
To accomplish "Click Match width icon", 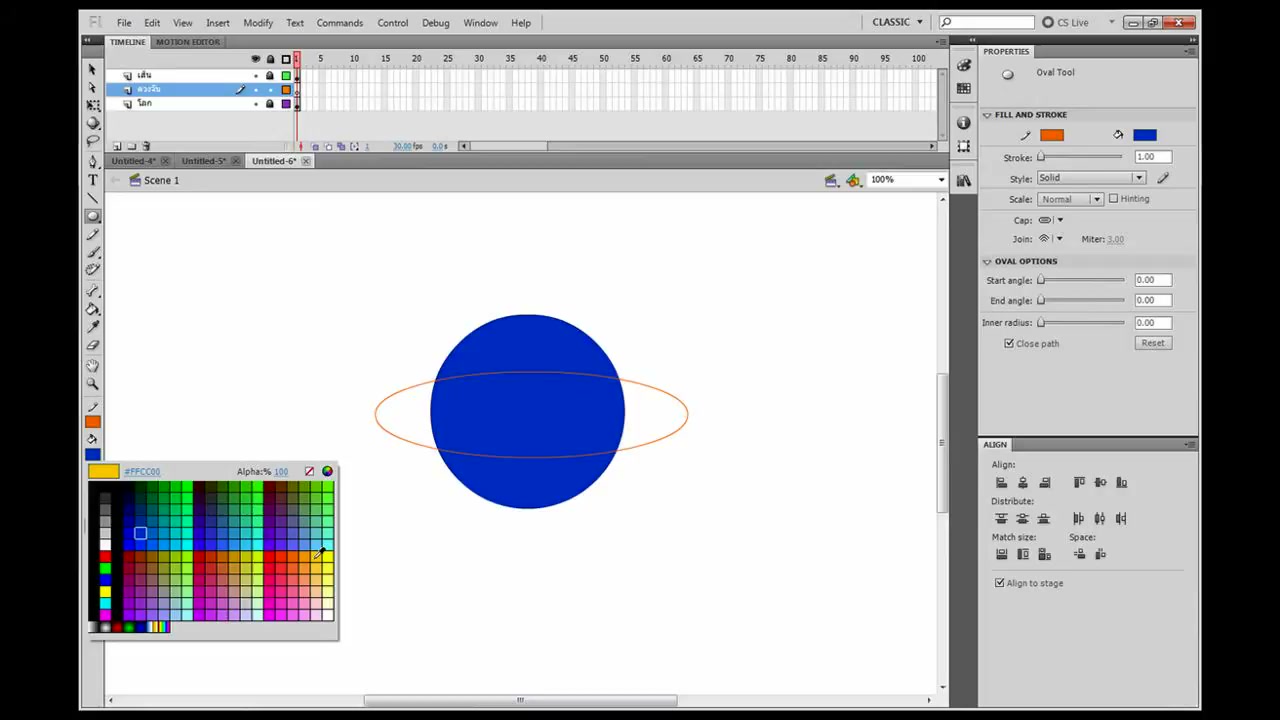I will coord(1001,554).
